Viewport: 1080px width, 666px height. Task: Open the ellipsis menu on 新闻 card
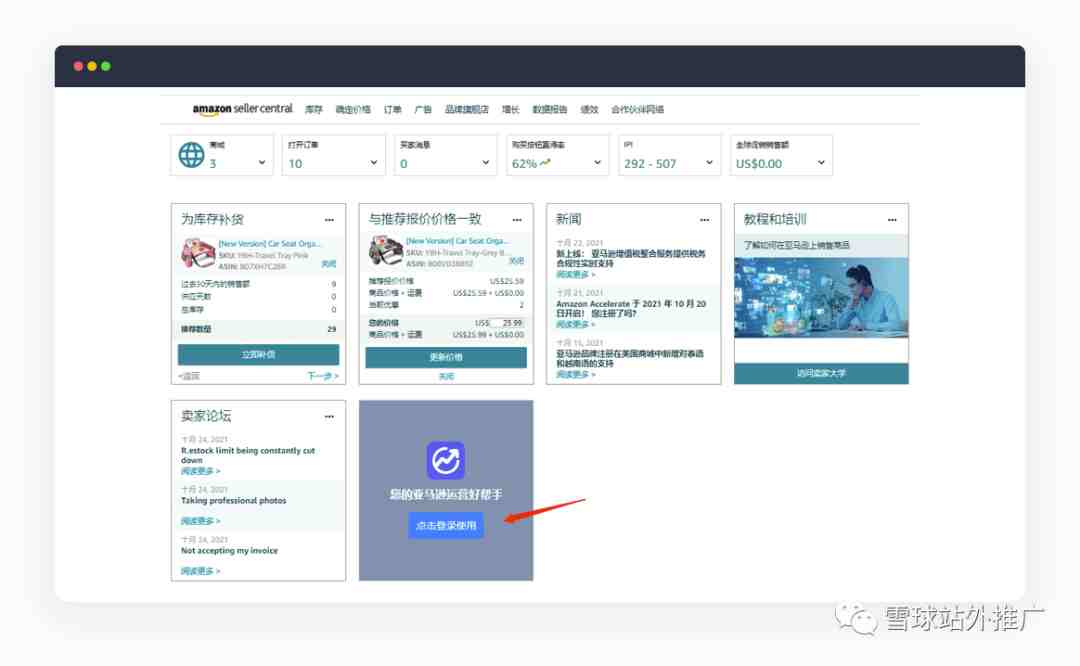pyautogui.click(x=704, y=220)
